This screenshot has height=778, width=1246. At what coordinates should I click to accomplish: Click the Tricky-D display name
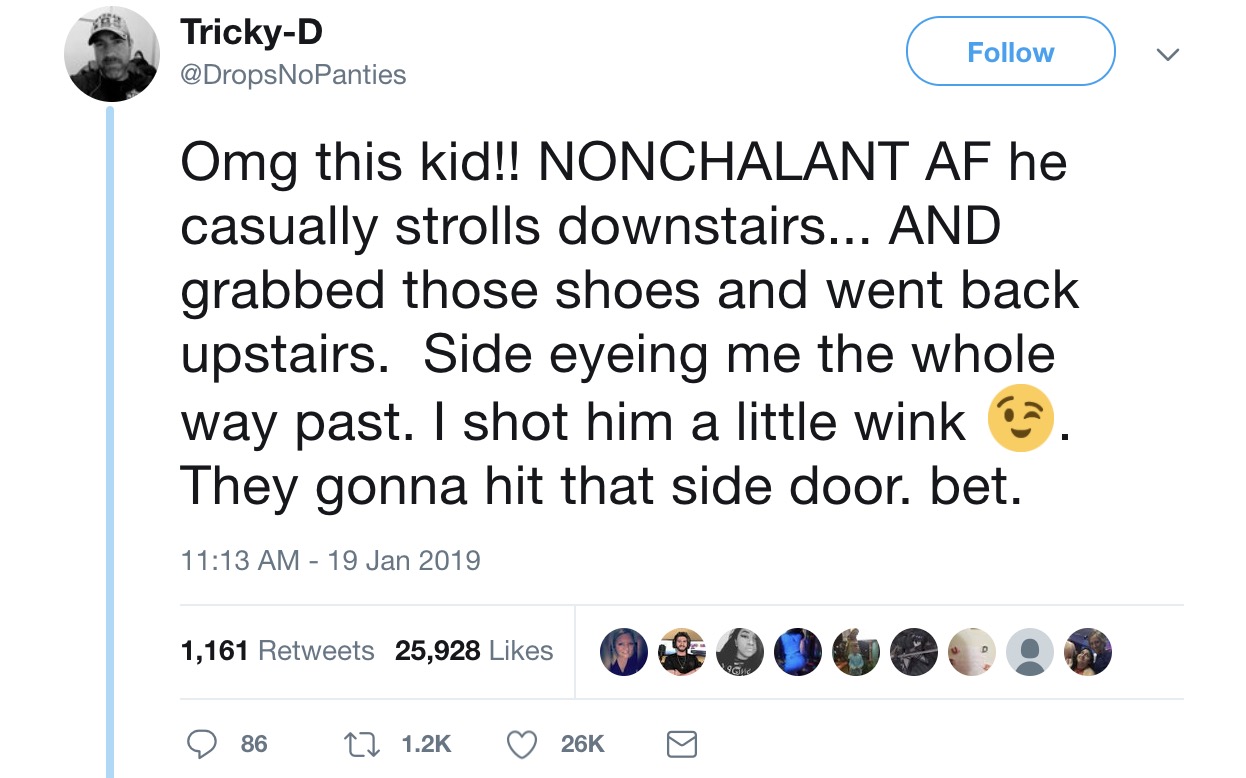pyautogui.click(x=252, y=33)
